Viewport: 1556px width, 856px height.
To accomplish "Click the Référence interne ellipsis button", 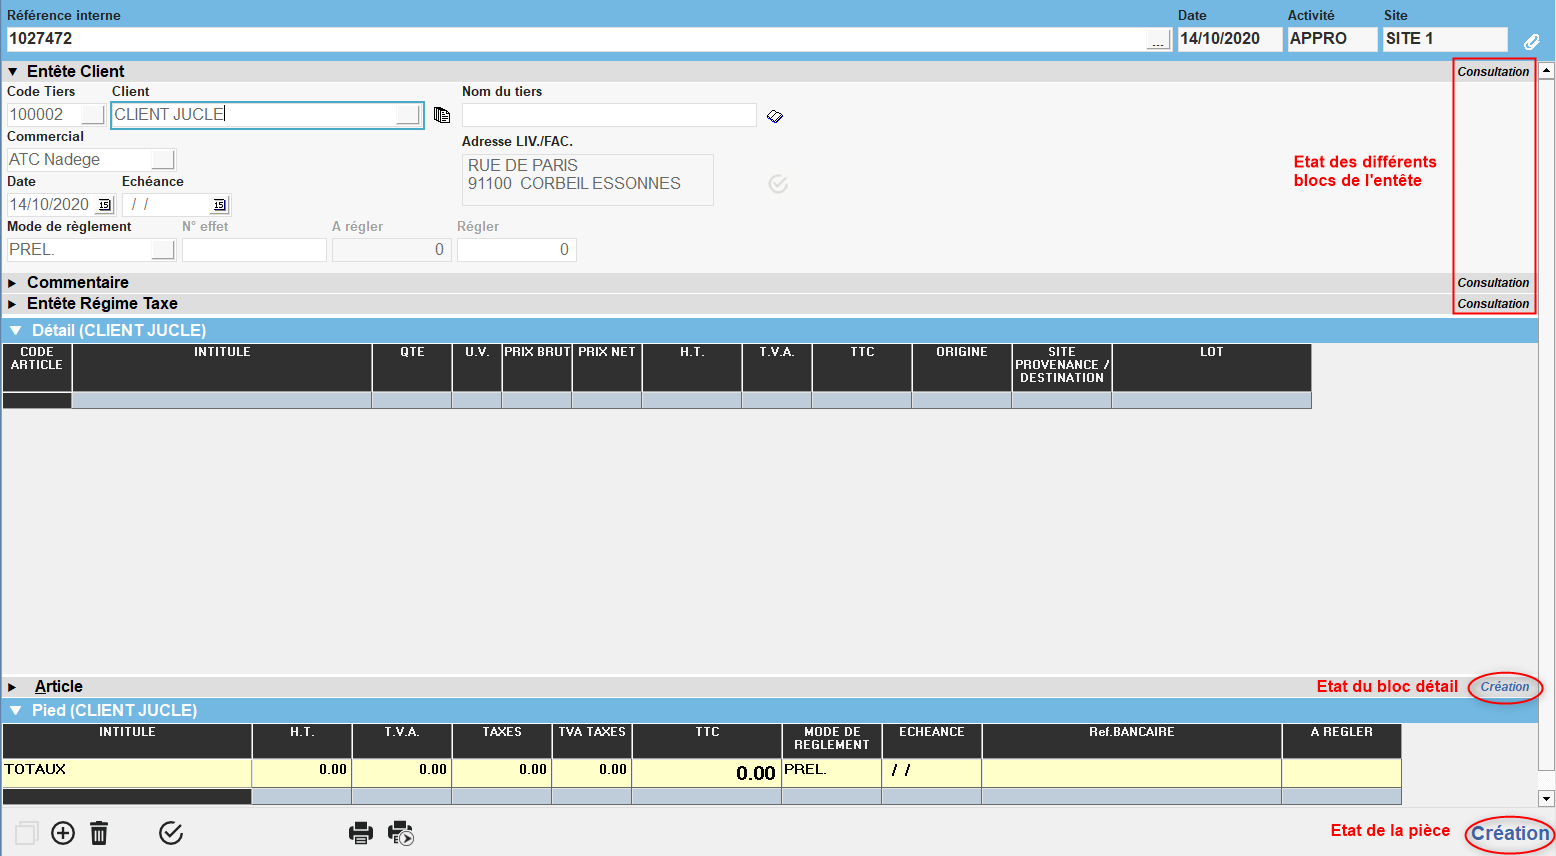I will (x=1158, y=40).
